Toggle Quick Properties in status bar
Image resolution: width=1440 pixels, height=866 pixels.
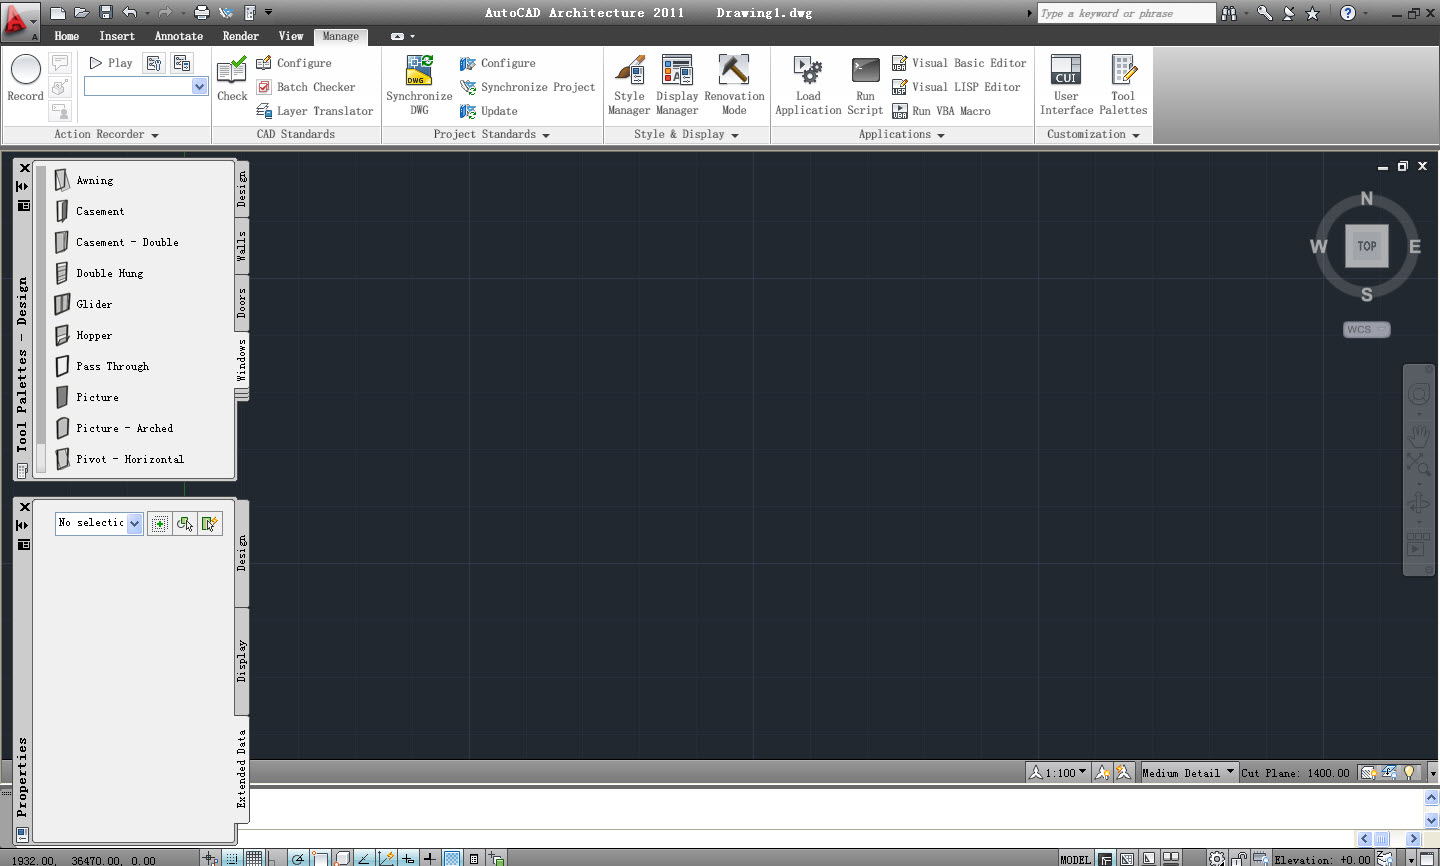click(x=474, y=859)
